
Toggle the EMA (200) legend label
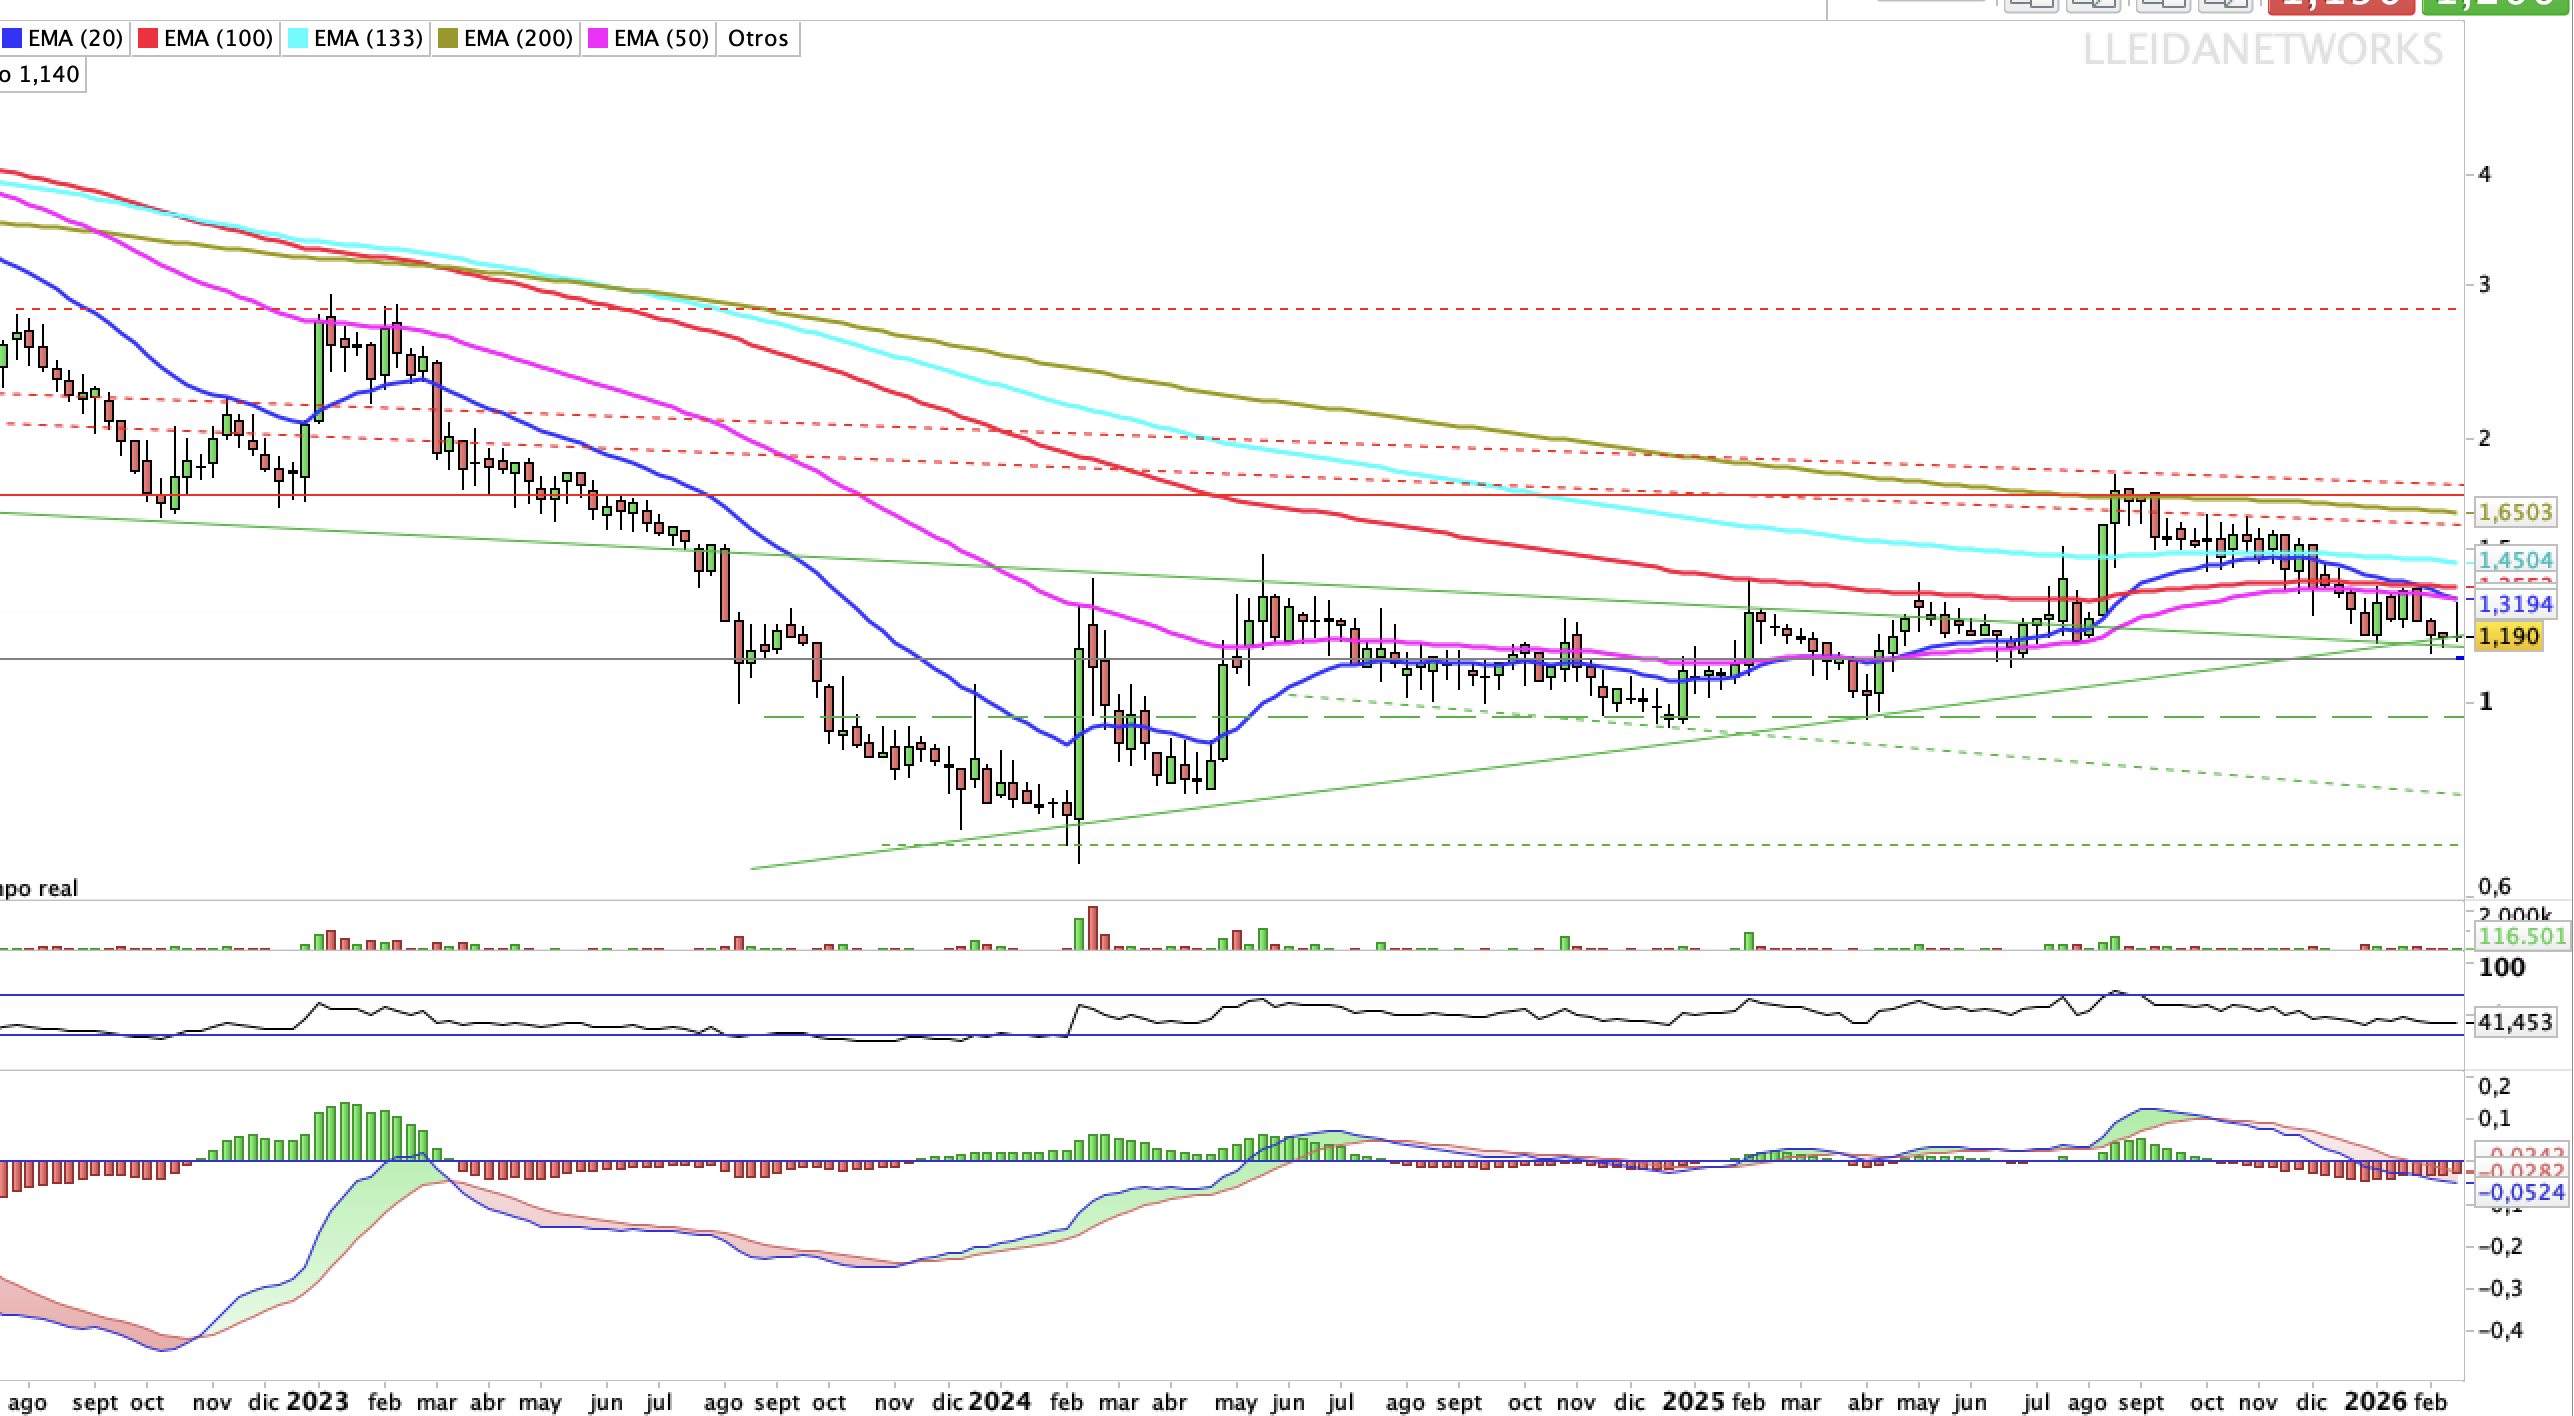click(x=518, y=39)
